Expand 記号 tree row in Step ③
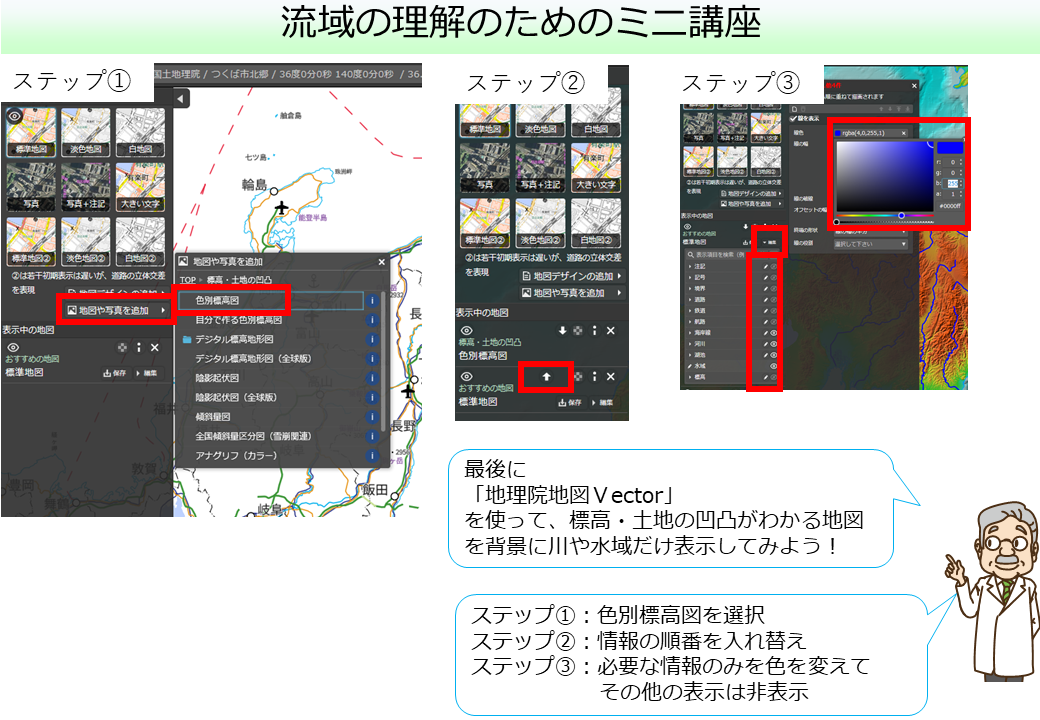The width and height of the screenshot is (1040, 720). (690, 278)
